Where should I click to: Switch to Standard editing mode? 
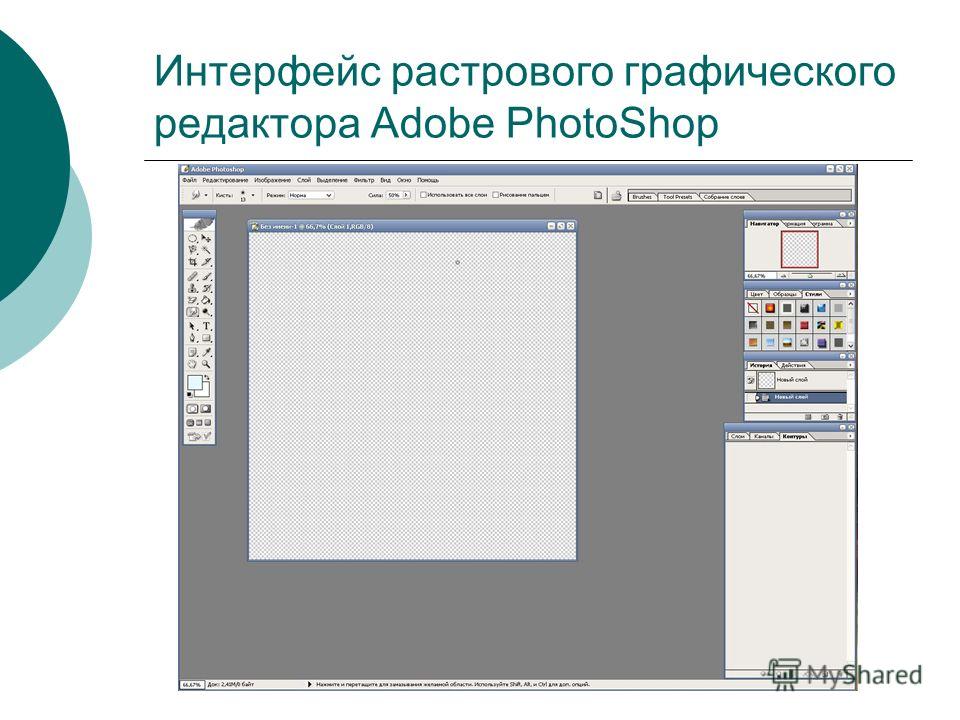(192, 408)
